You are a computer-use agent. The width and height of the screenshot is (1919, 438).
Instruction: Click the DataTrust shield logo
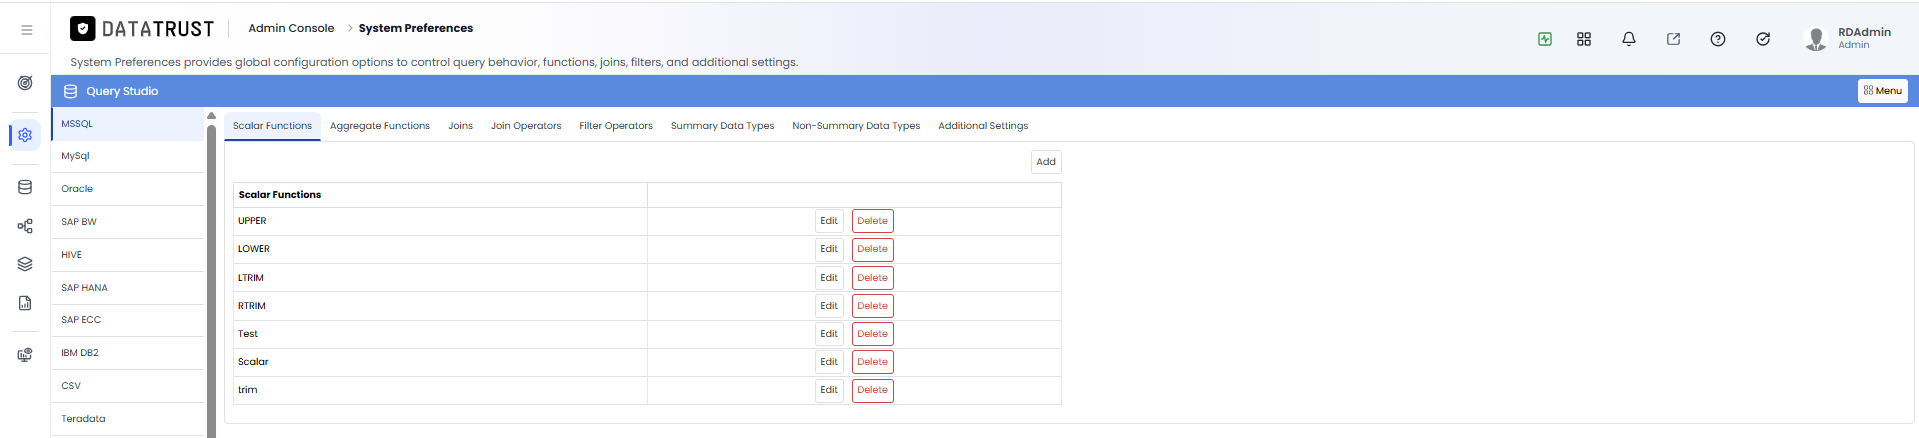(x=83, y=29)
